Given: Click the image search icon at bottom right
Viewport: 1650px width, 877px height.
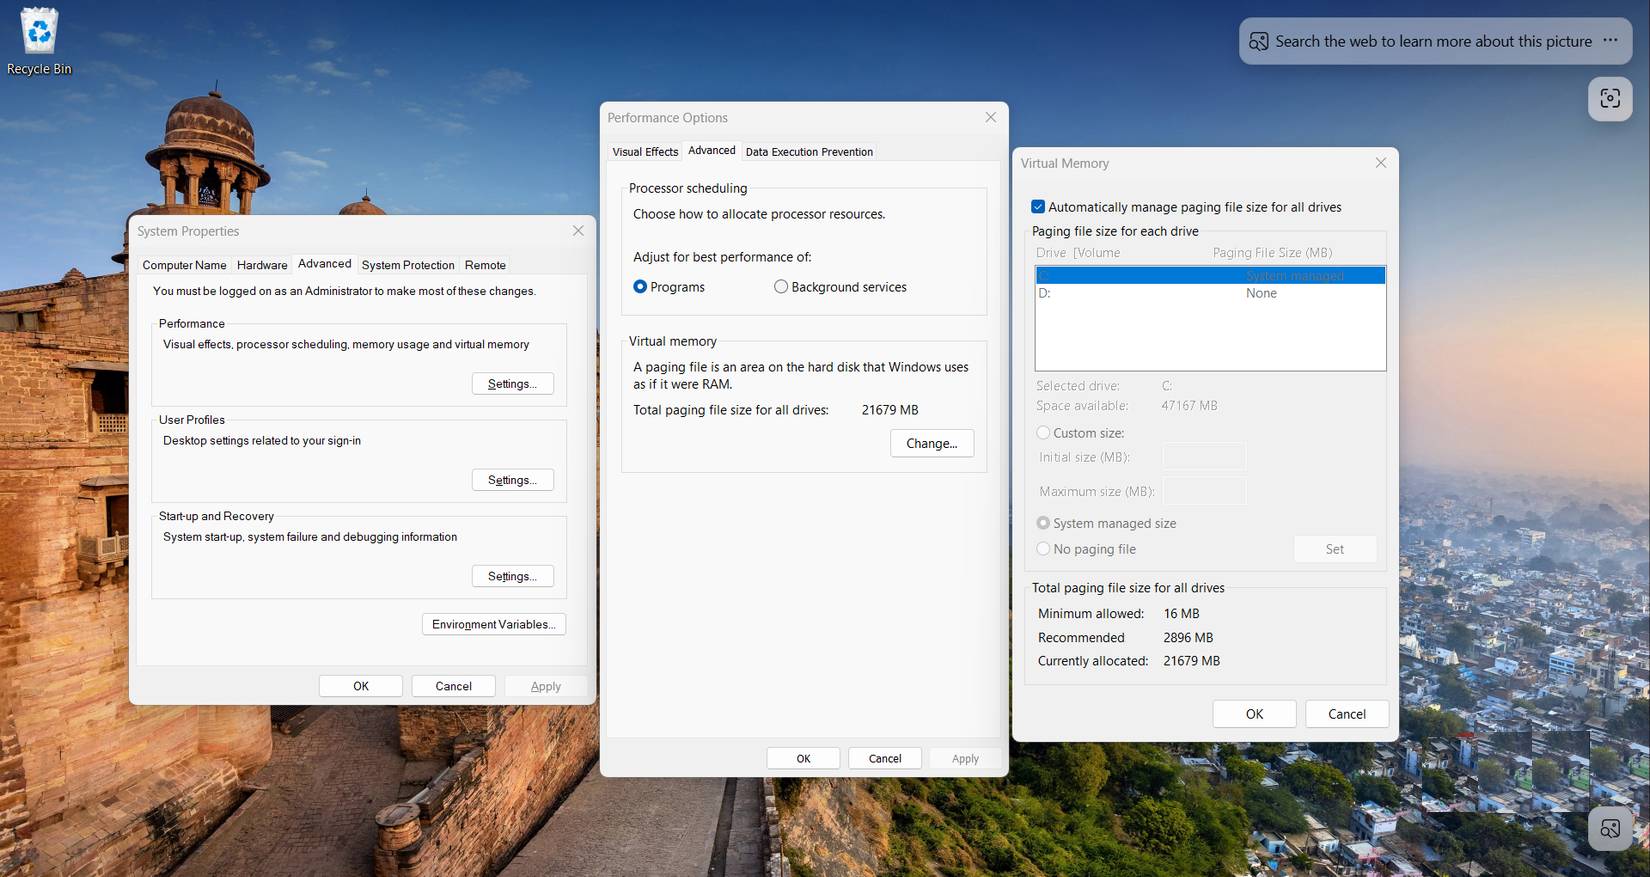Looking at the screenshot, I should [1610, 828].
